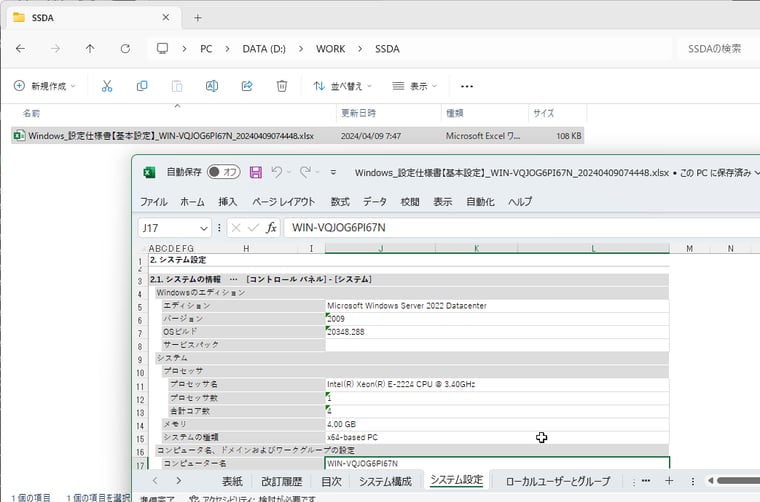760x502 pixels.
Task: Open the データ ribbon tab
Action: point(375,202)
